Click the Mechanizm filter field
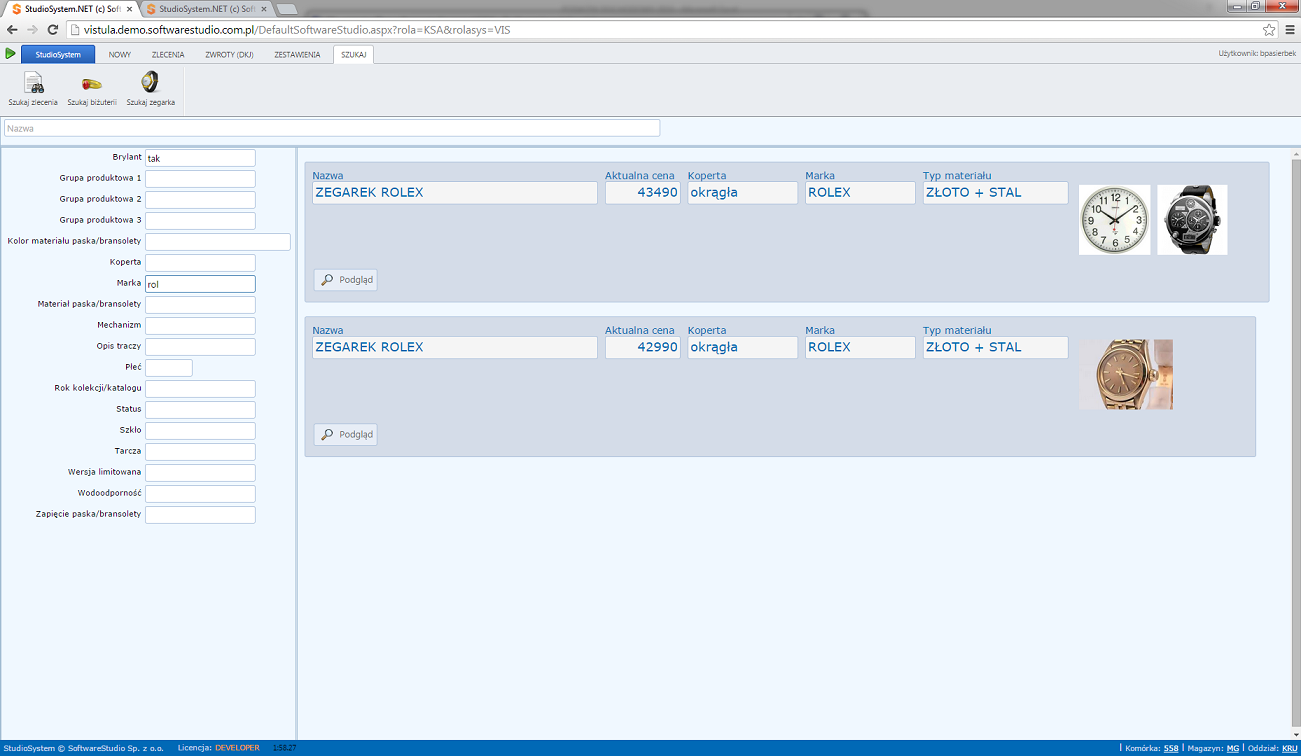Screen dimensions: 1301x756 point(200,326)
